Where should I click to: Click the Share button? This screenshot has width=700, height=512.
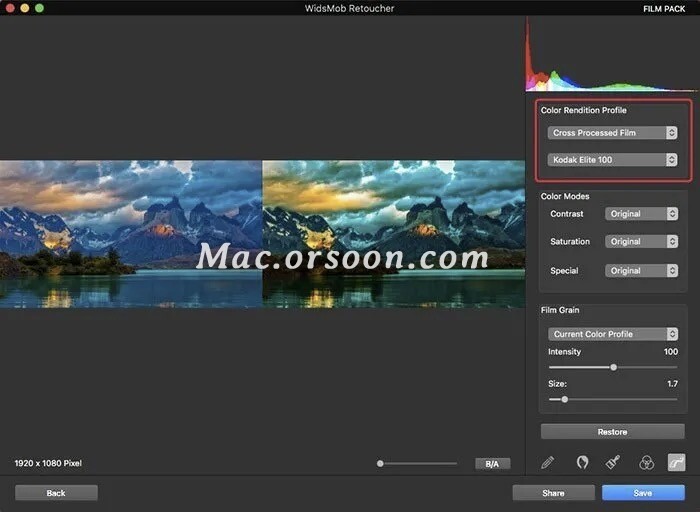553,493
